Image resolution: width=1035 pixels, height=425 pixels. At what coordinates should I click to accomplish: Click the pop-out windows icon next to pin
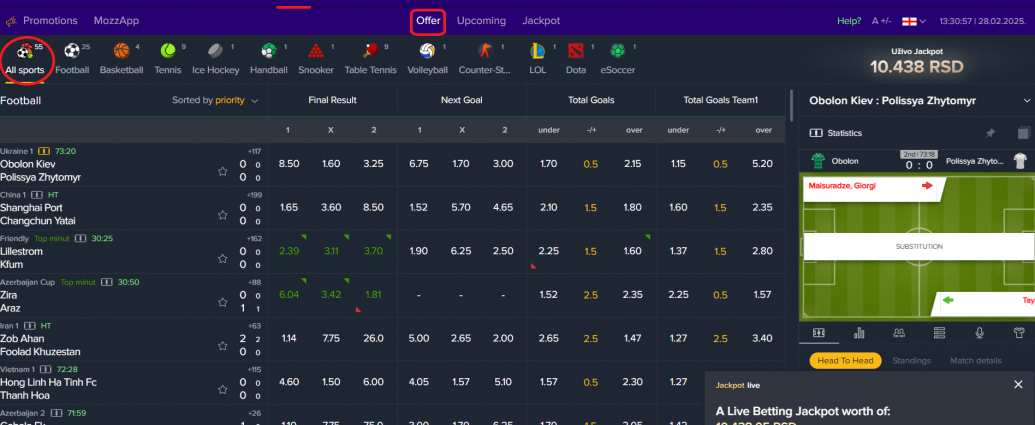tap(1023, 133)
